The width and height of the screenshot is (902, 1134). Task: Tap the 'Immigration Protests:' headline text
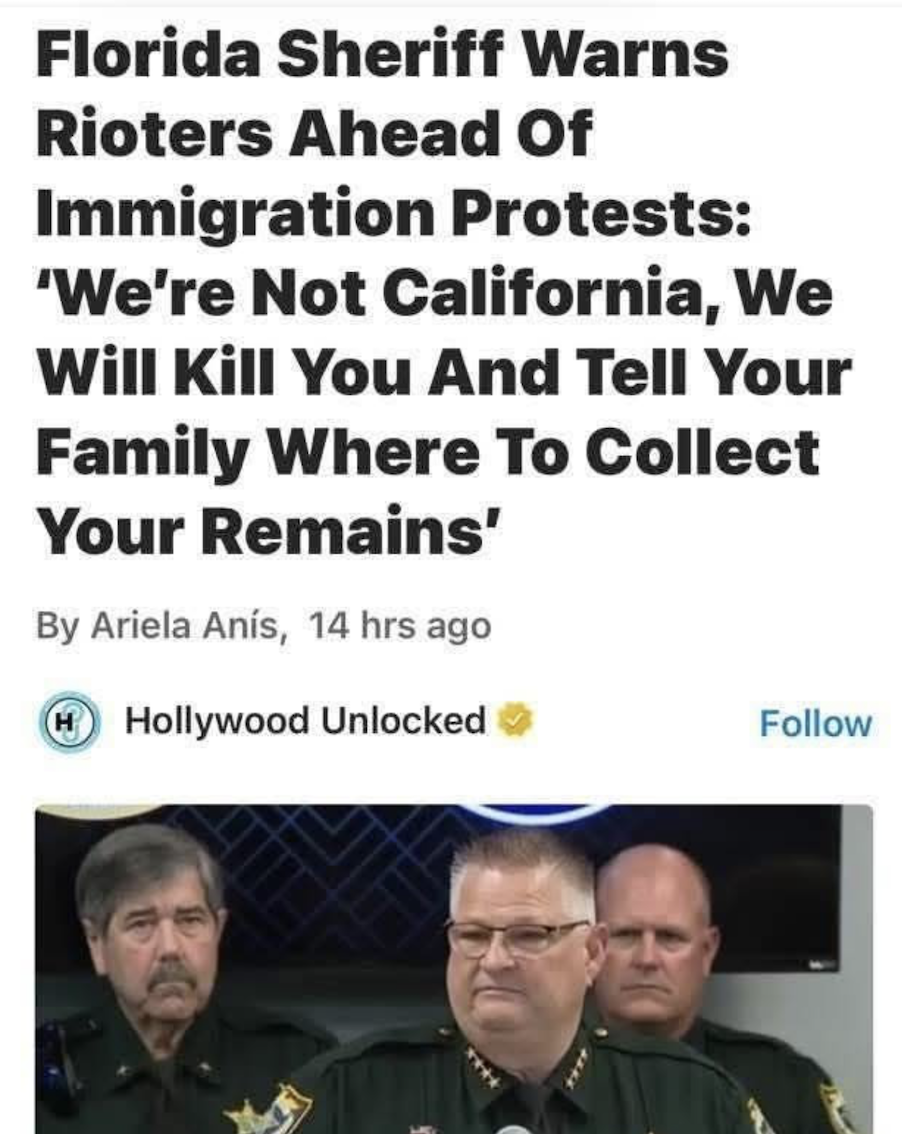click(x=393, y=213)
